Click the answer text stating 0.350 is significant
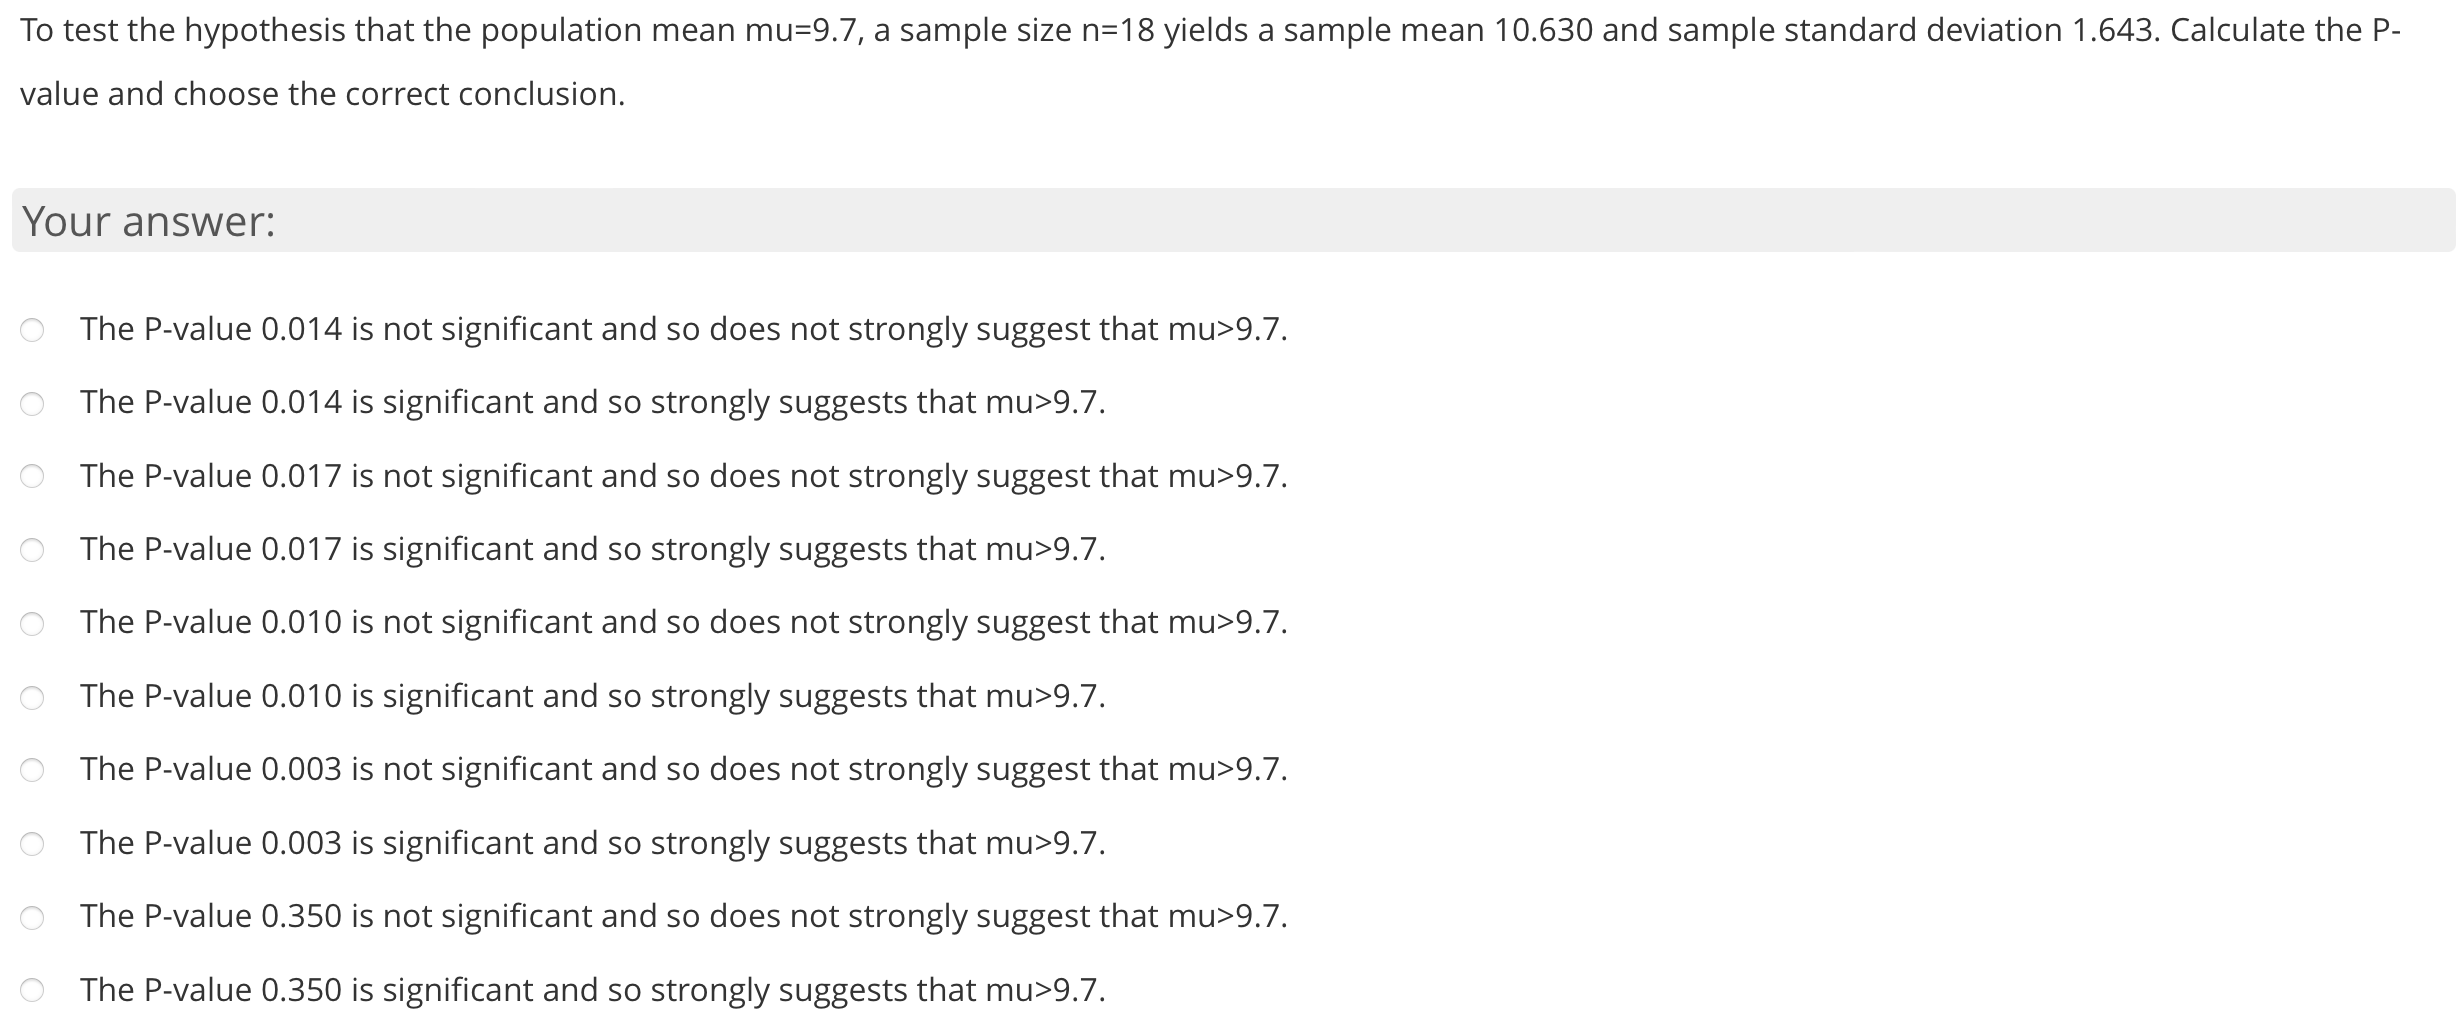This screenshot has width=2464, height=1022. pos(592,989)
